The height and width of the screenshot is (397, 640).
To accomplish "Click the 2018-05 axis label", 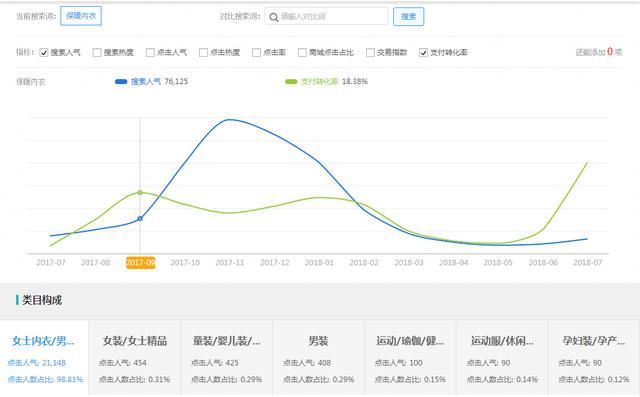I will (498, 262).
